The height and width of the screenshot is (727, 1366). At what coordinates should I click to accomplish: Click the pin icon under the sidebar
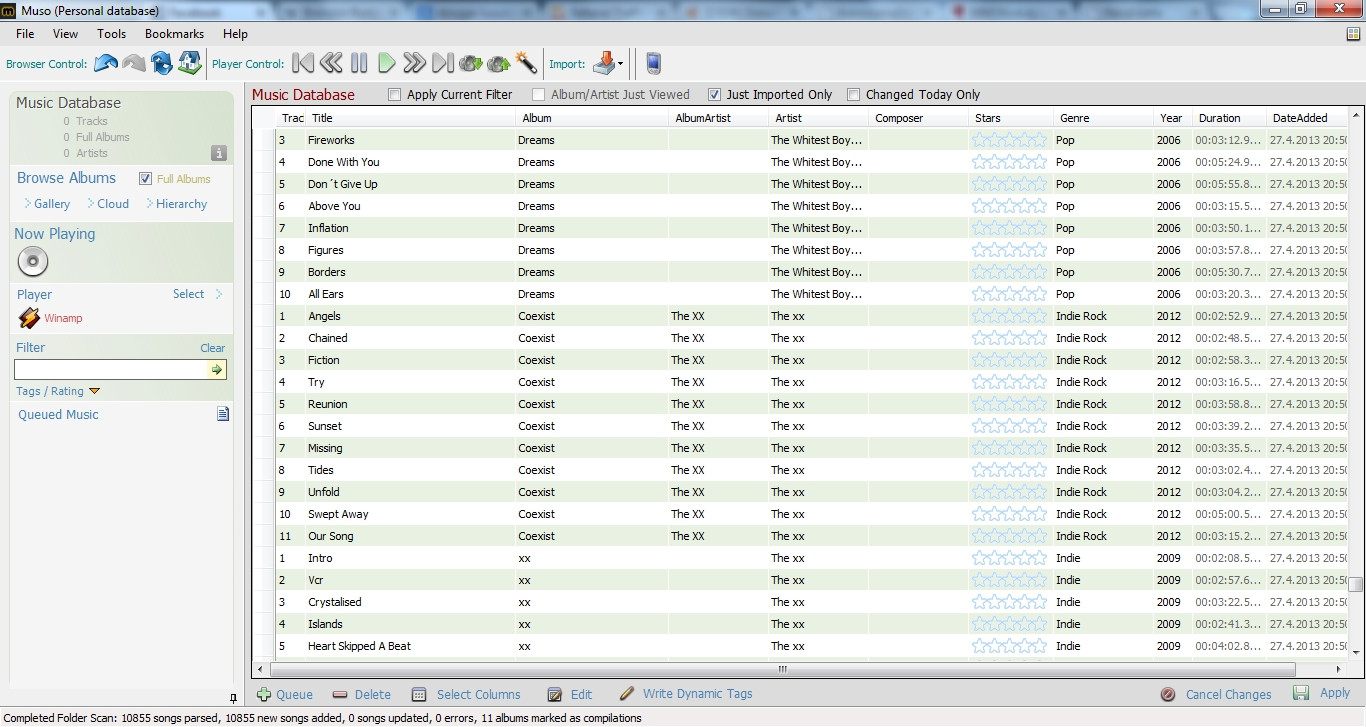(233, 698)
